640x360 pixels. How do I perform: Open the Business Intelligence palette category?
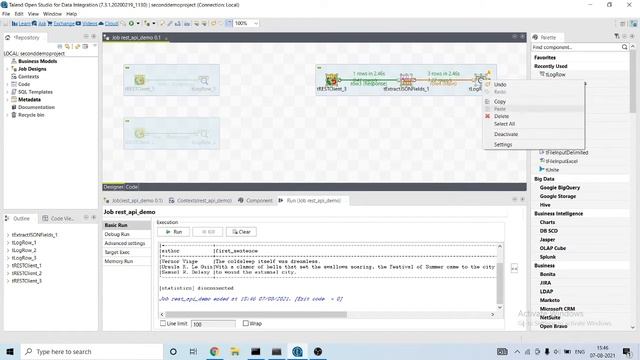point(558,213)
